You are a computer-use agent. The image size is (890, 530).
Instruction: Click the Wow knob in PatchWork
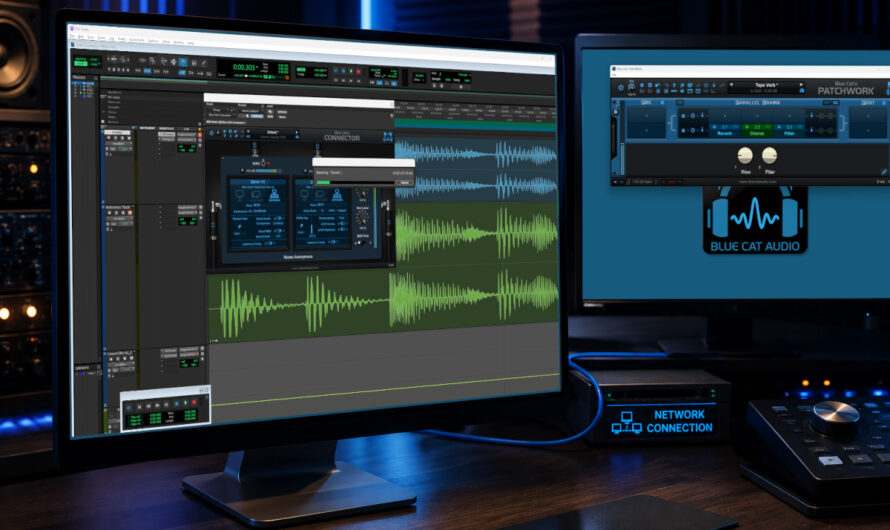[x=745, y=155]
